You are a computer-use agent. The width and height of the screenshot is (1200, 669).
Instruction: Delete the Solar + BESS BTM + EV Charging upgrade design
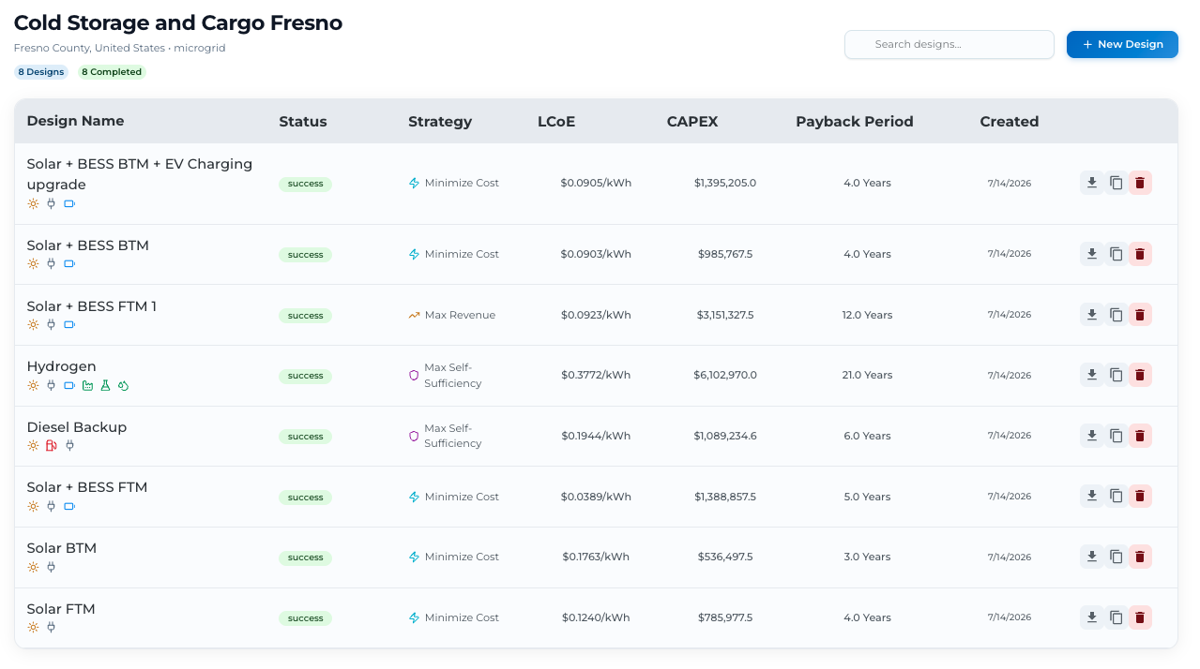point(1140,183)
